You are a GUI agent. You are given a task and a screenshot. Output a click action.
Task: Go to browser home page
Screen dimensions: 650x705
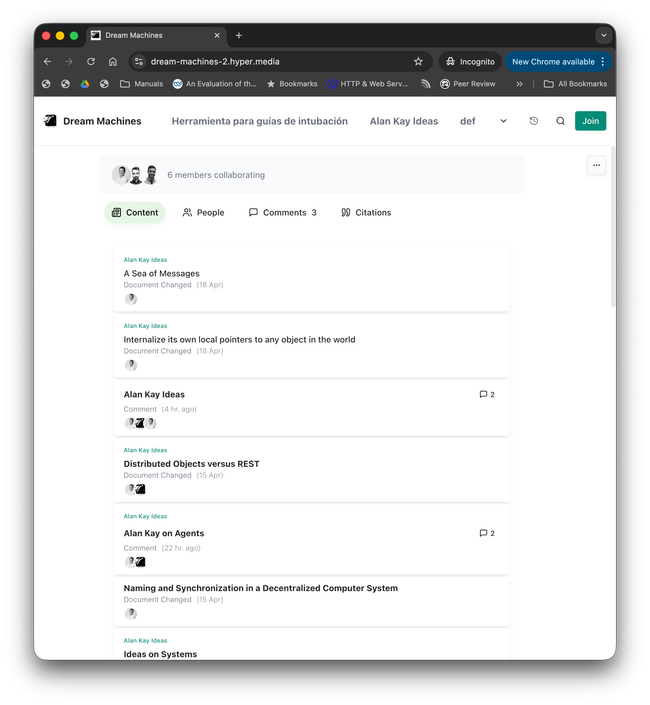pyautogui.click(x=112, y=61)
